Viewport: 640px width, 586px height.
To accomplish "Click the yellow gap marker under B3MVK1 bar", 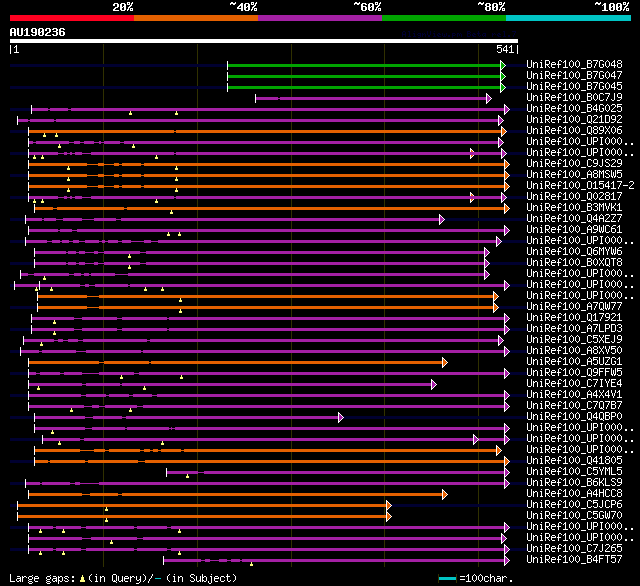I will pos(171,212).
